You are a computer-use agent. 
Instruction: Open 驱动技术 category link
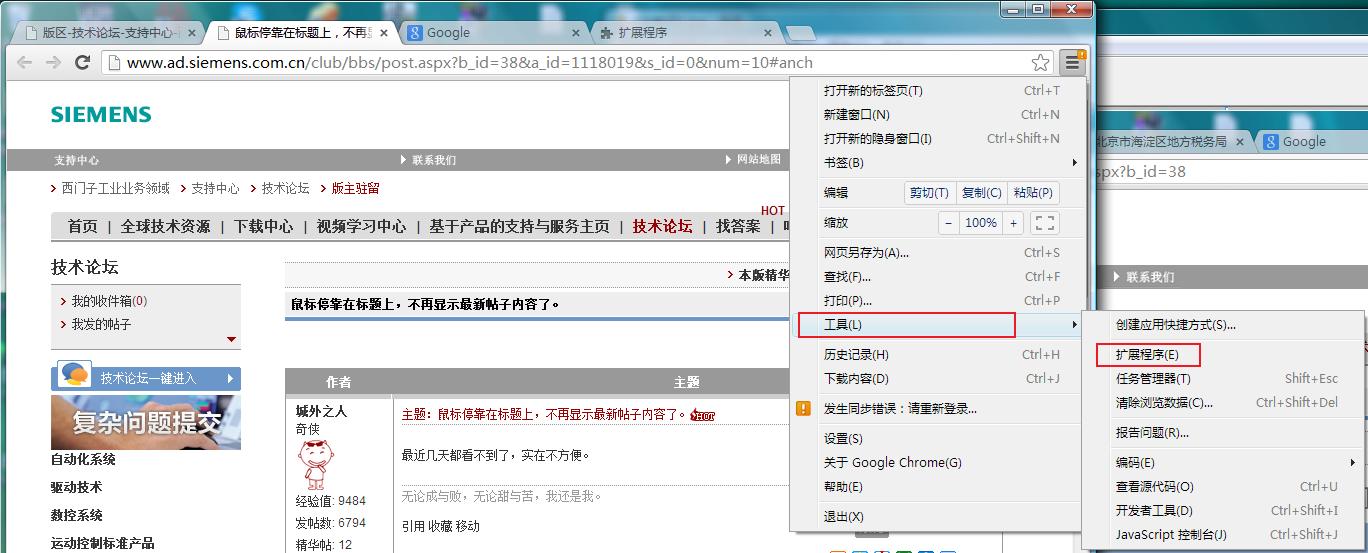(76, 487)
